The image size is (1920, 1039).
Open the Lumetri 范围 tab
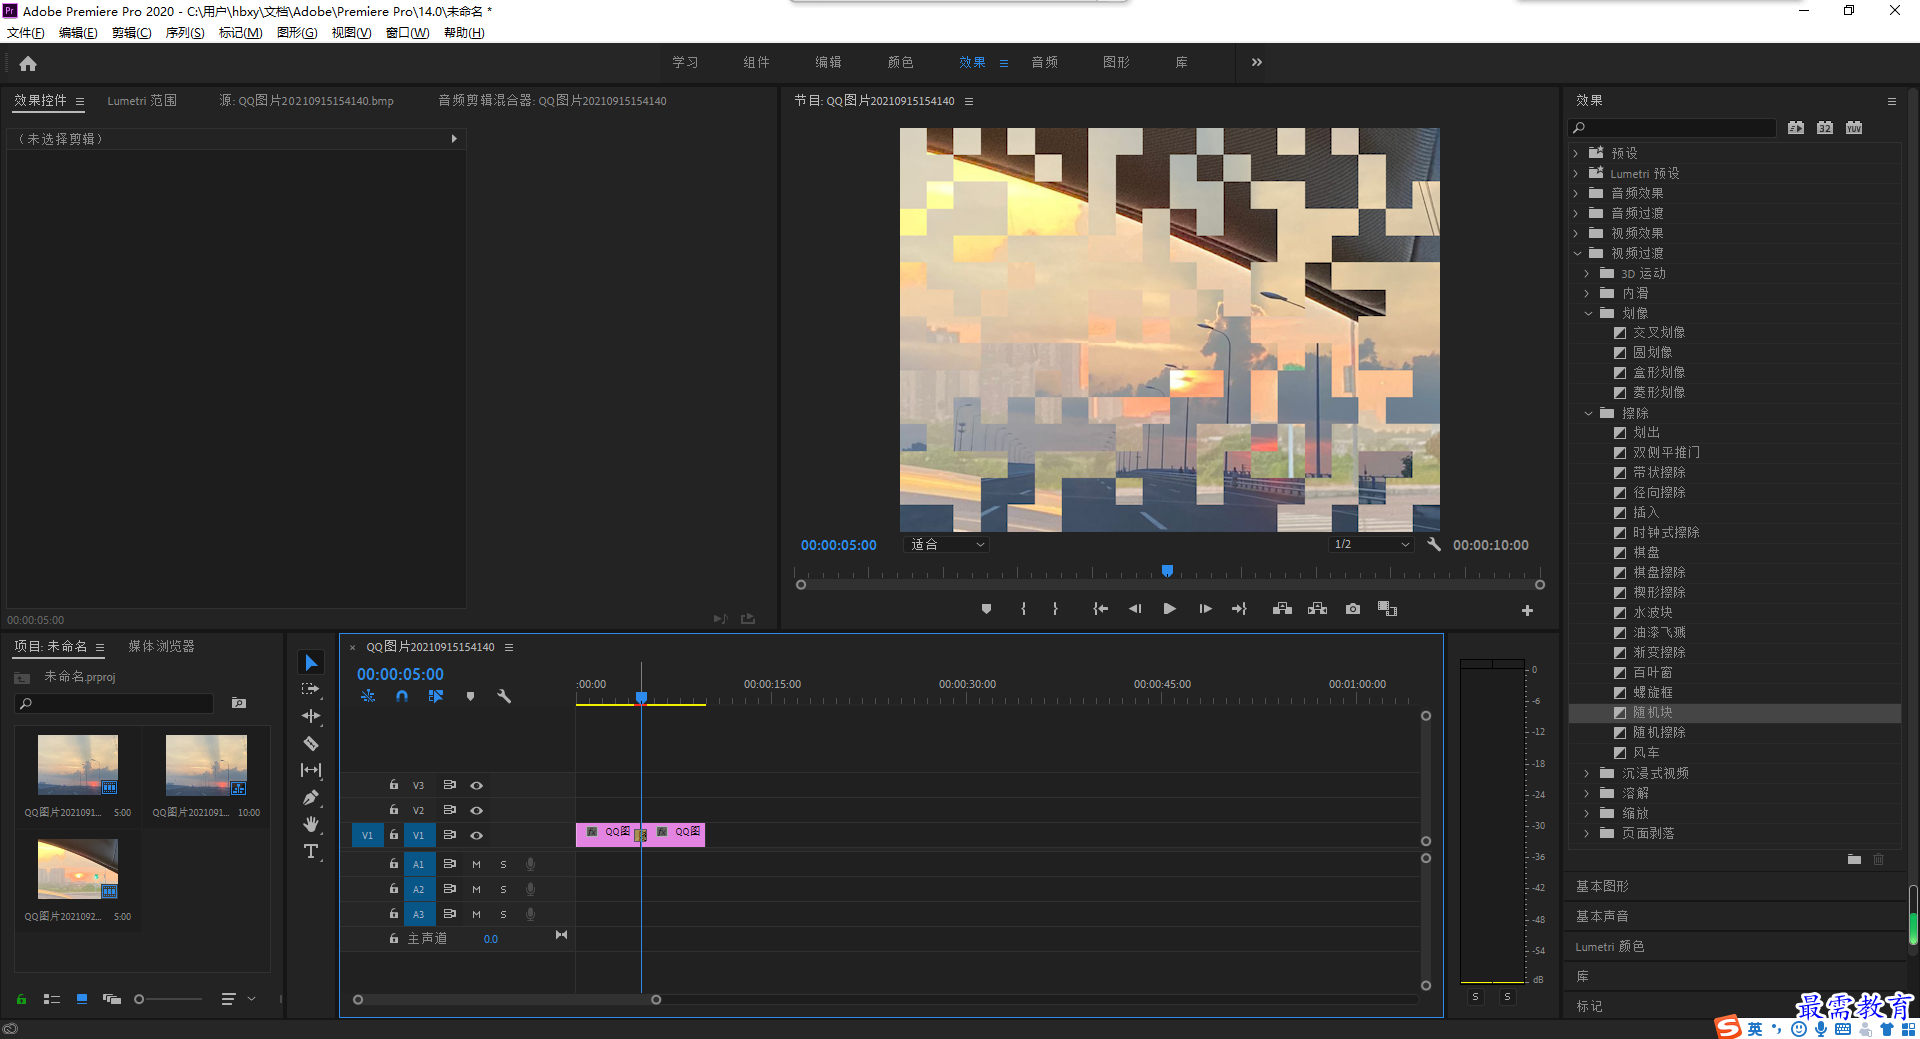142,101
